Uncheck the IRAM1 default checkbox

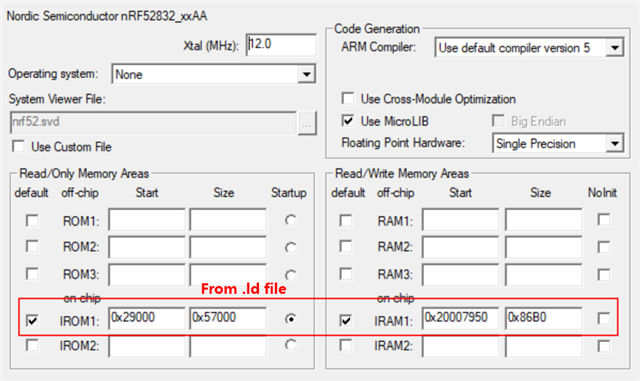pos(346,321)
